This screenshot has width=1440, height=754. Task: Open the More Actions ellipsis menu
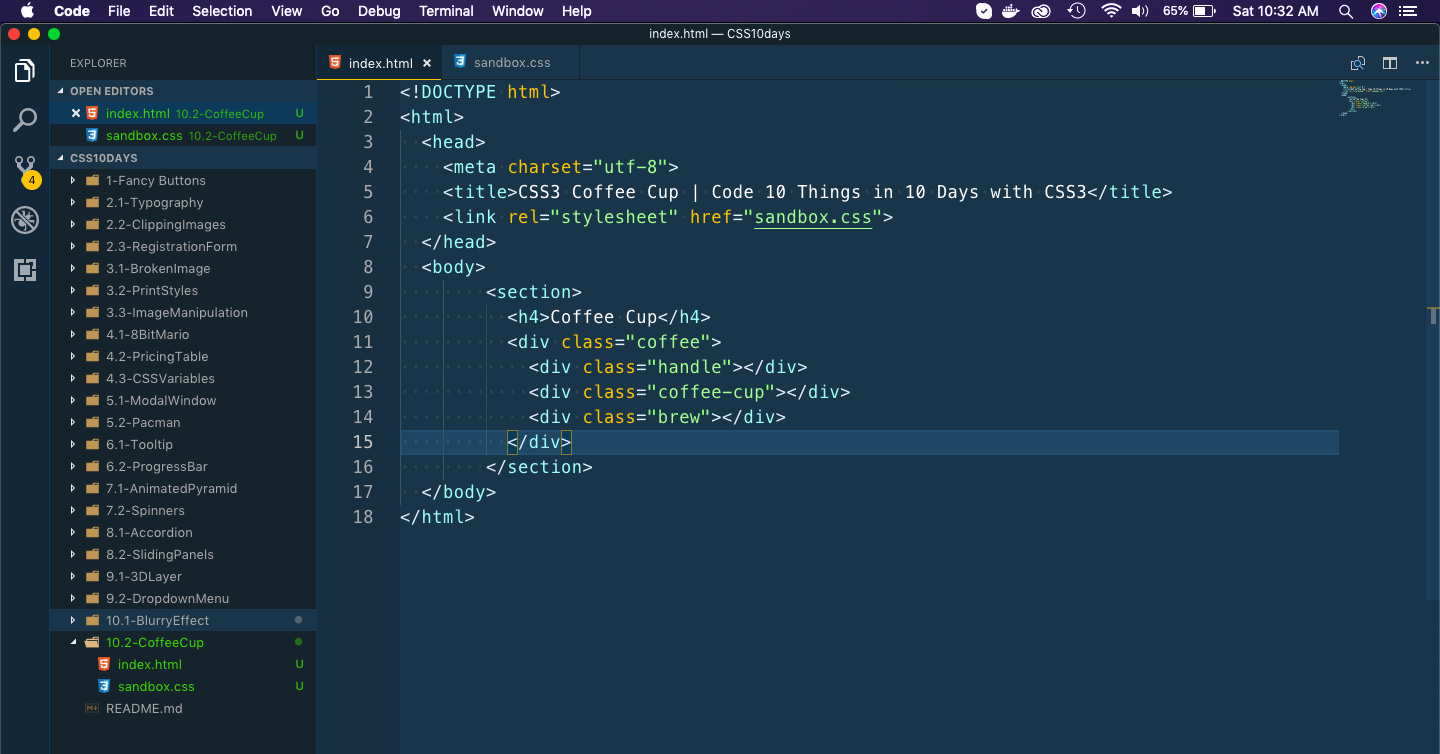(x=1422, y=62)
